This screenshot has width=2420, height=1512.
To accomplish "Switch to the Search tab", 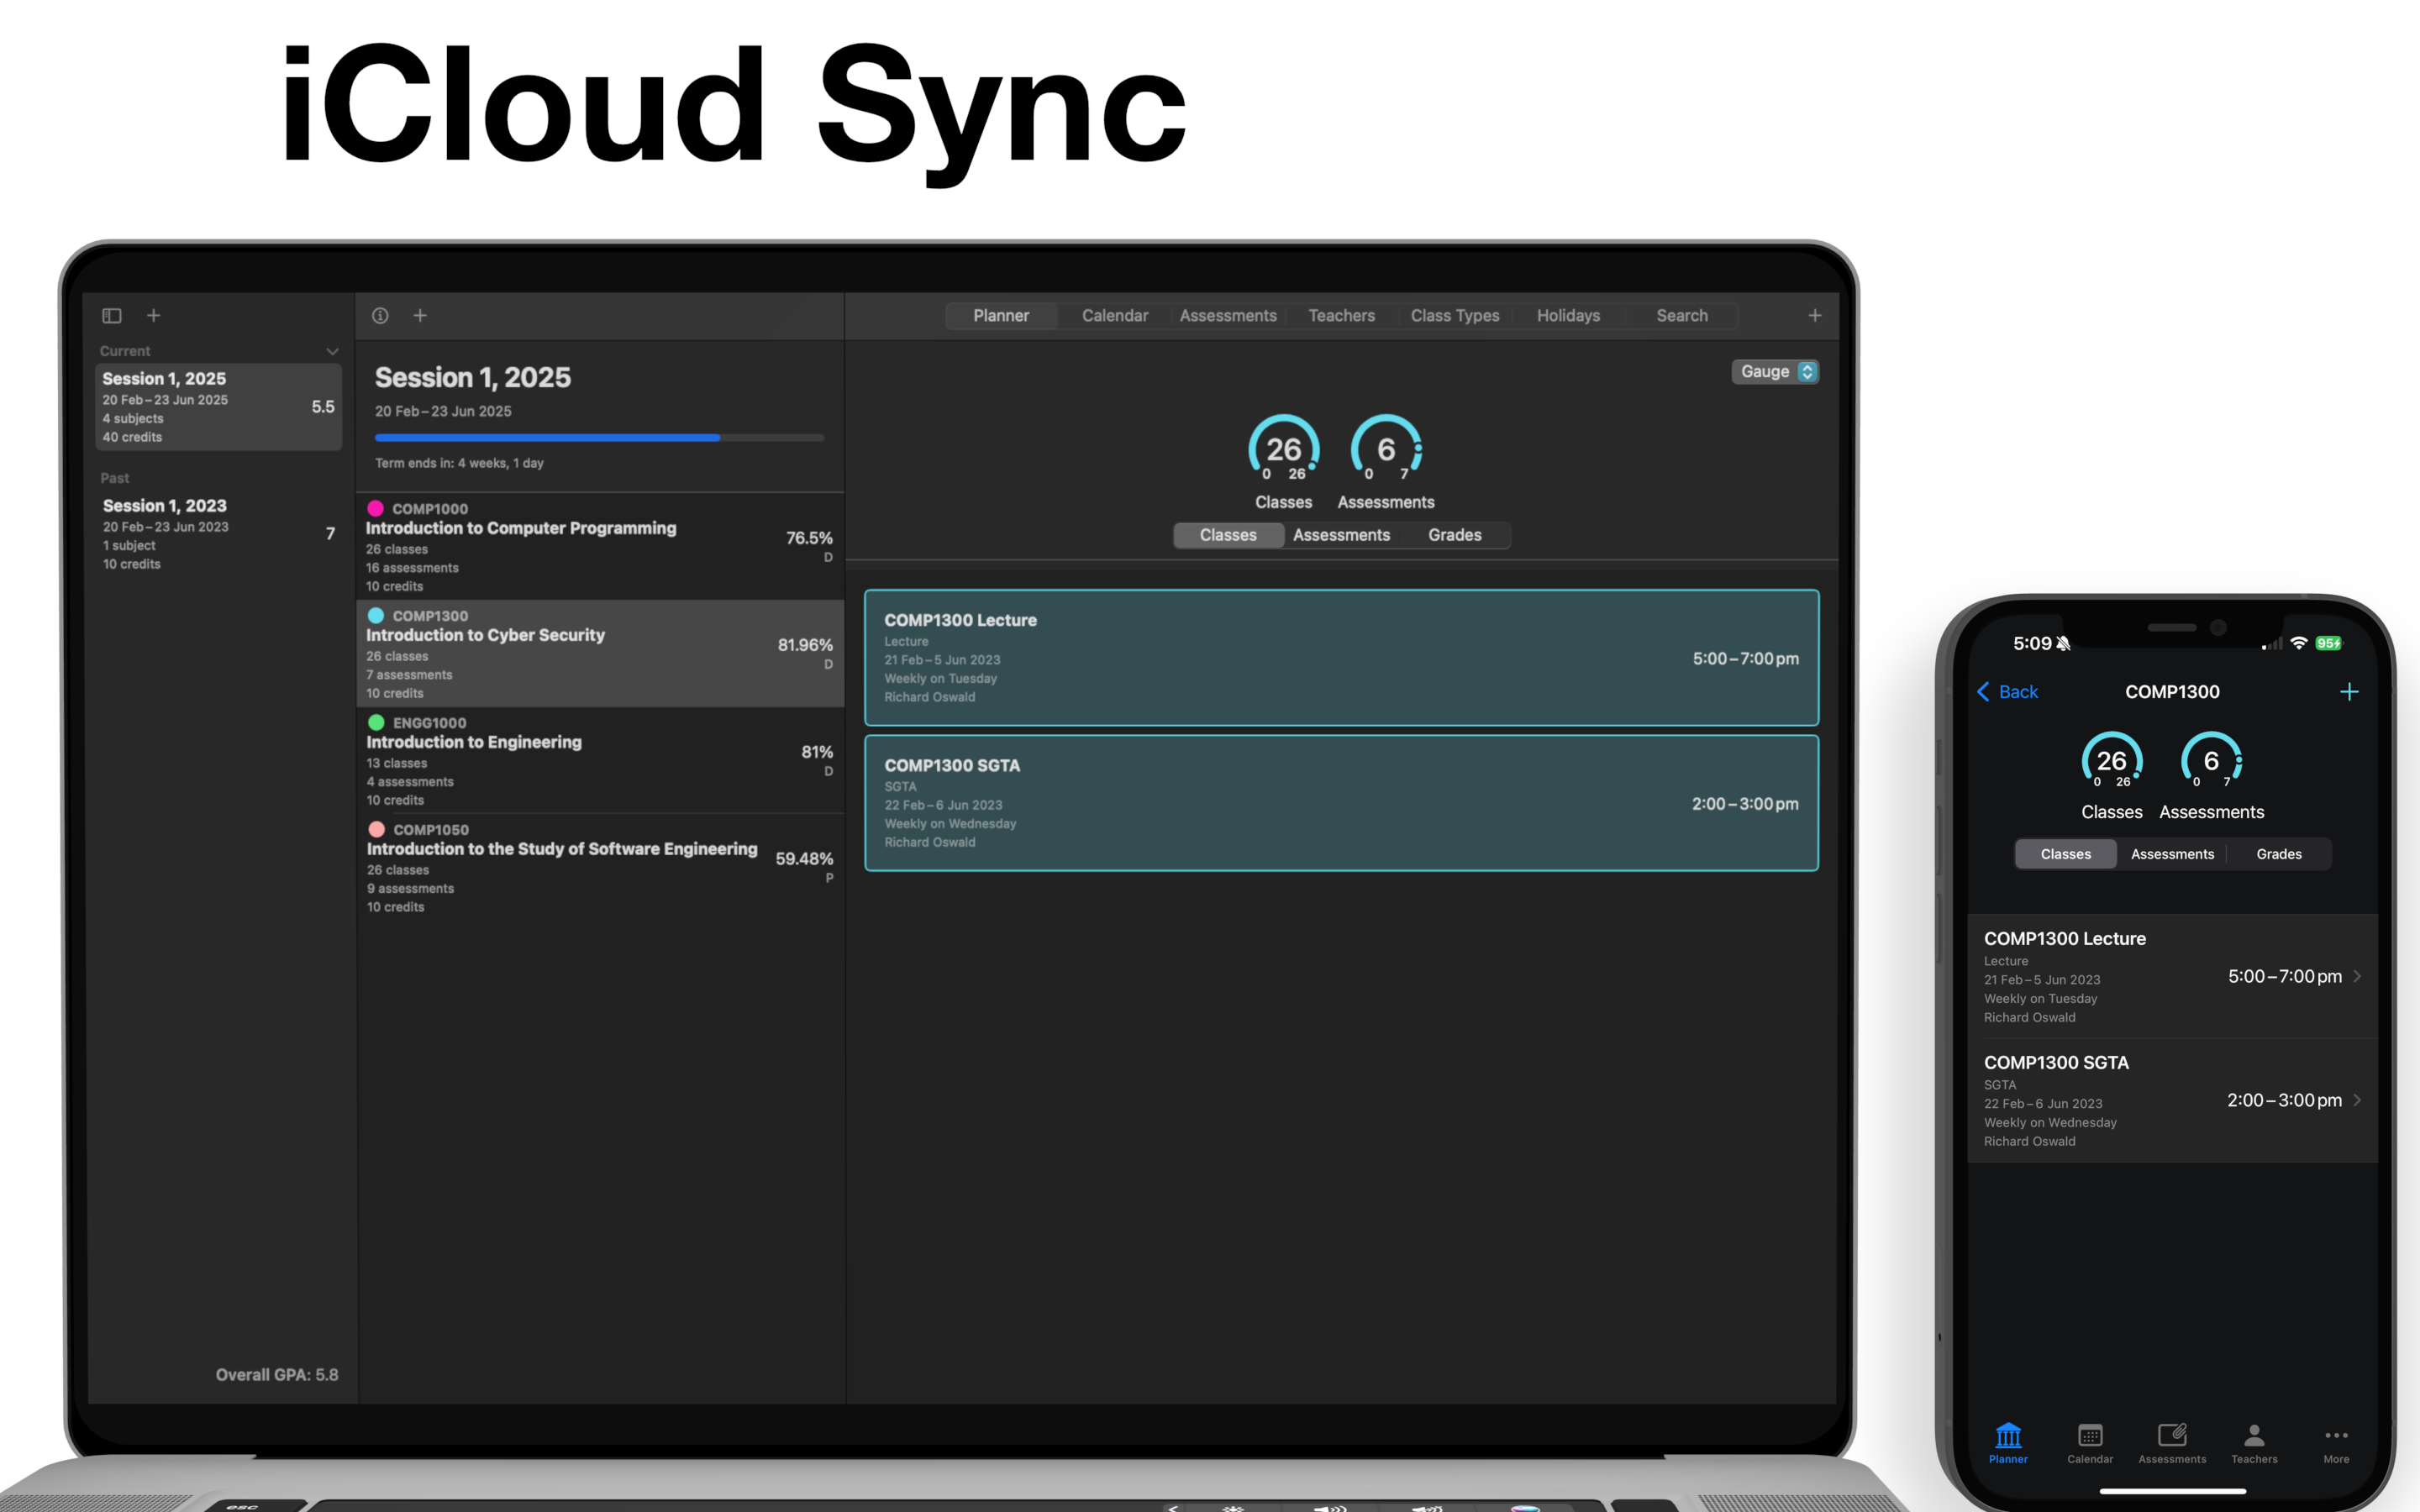I will (x=1682, y=316).
